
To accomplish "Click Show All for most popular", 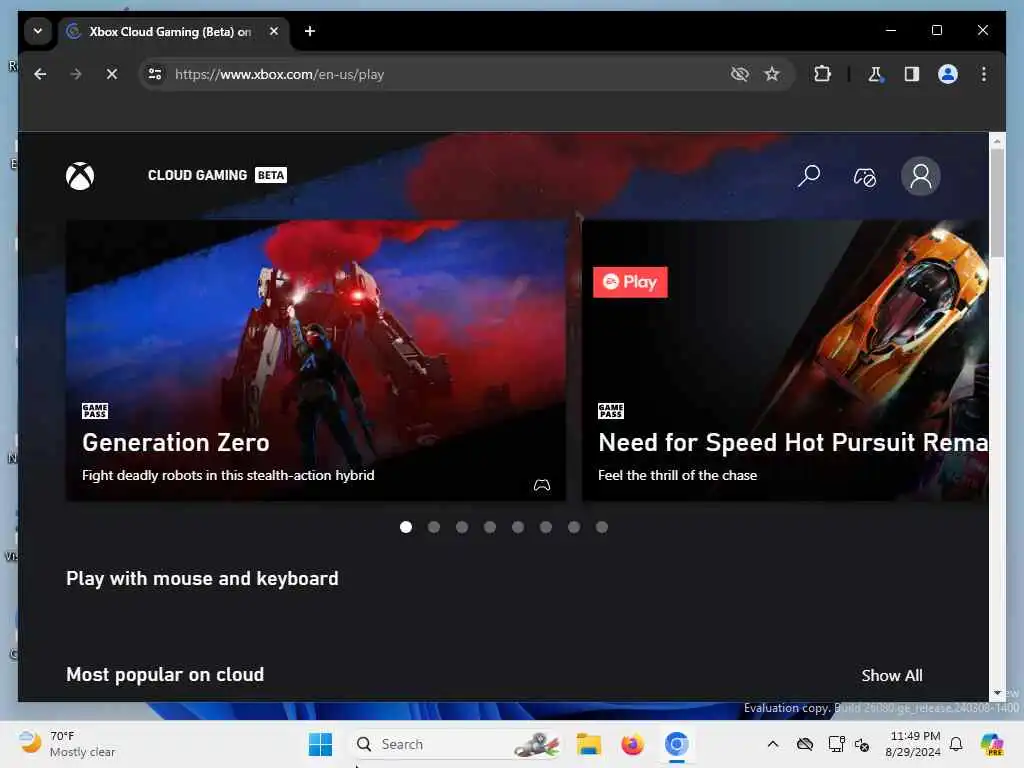I will (891, 675).
